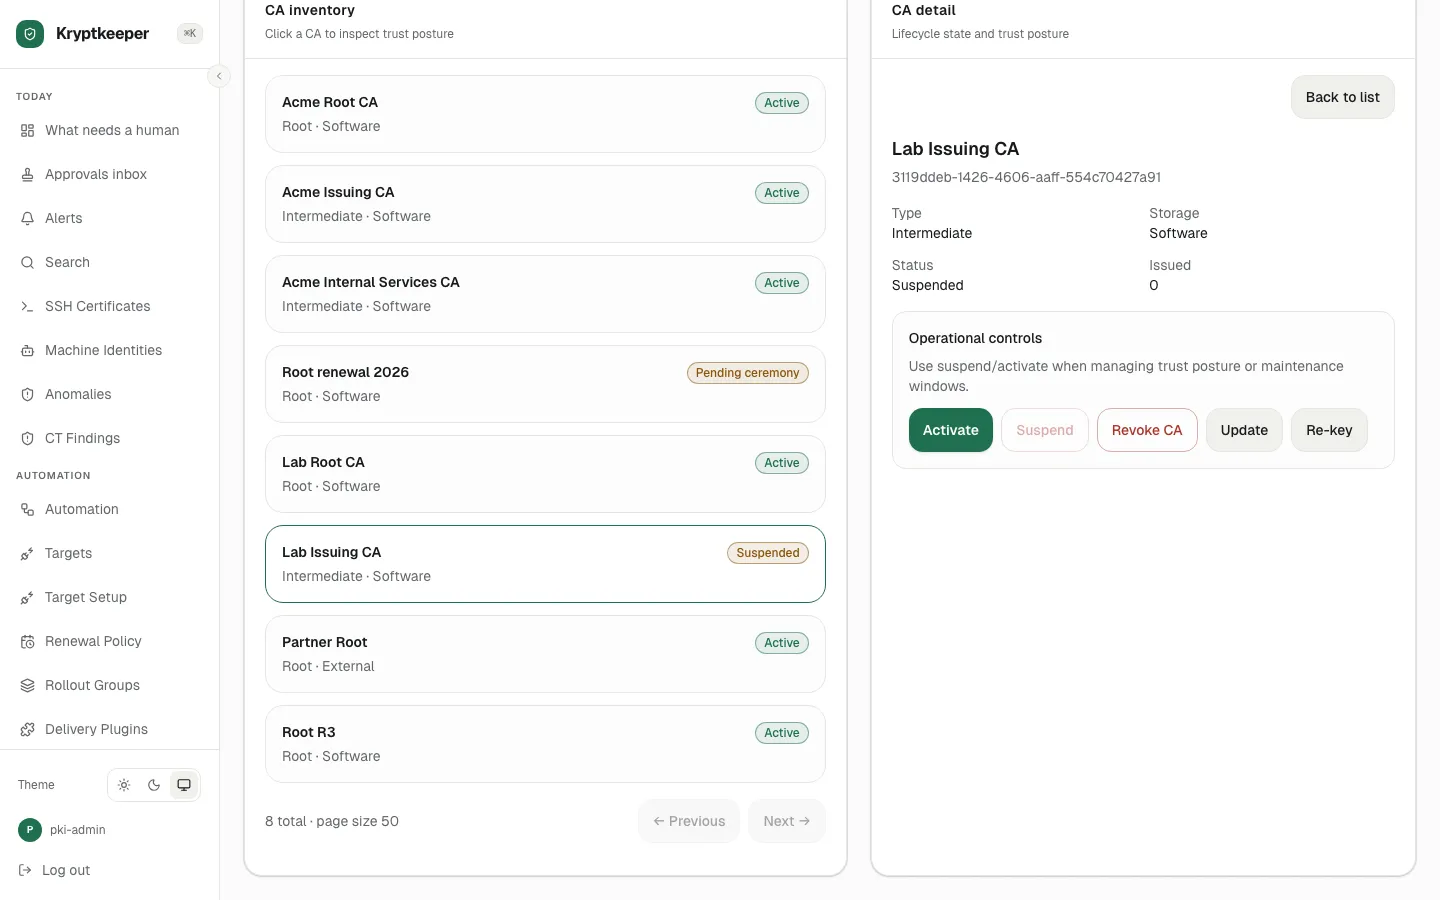This screenshot has height=900, width=1440.
Task: Click the SSH Certificates terminal icon
Action: point(27,307)
